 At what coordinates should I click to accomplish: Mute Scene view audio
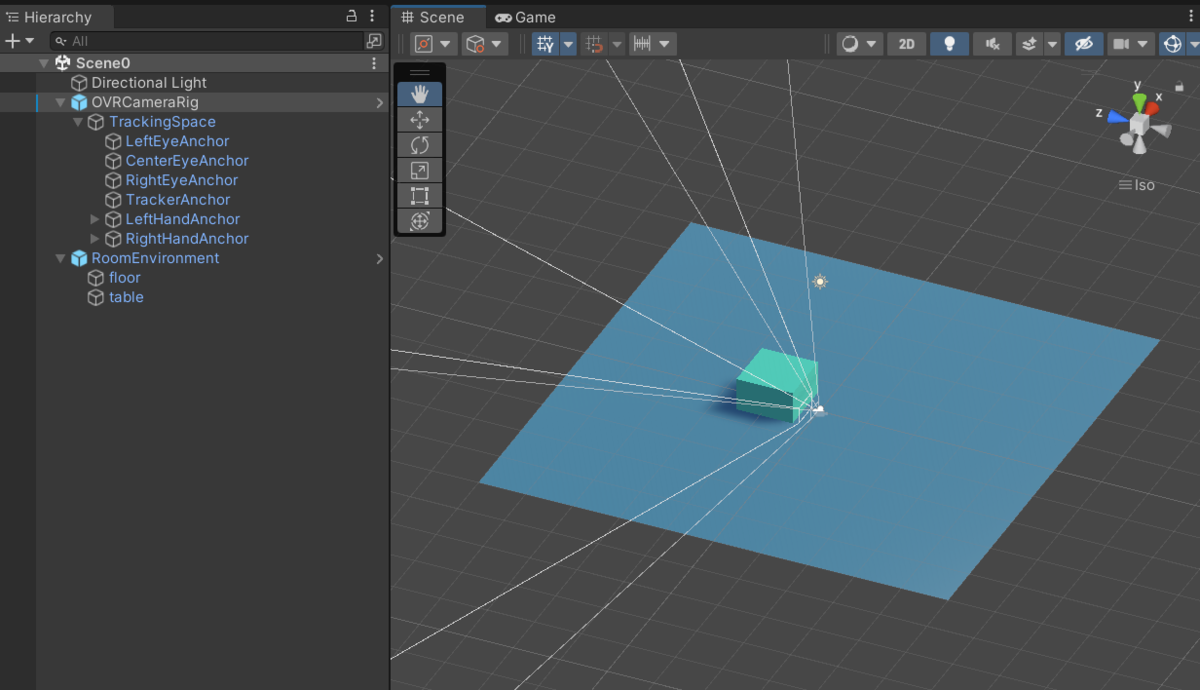992,43
